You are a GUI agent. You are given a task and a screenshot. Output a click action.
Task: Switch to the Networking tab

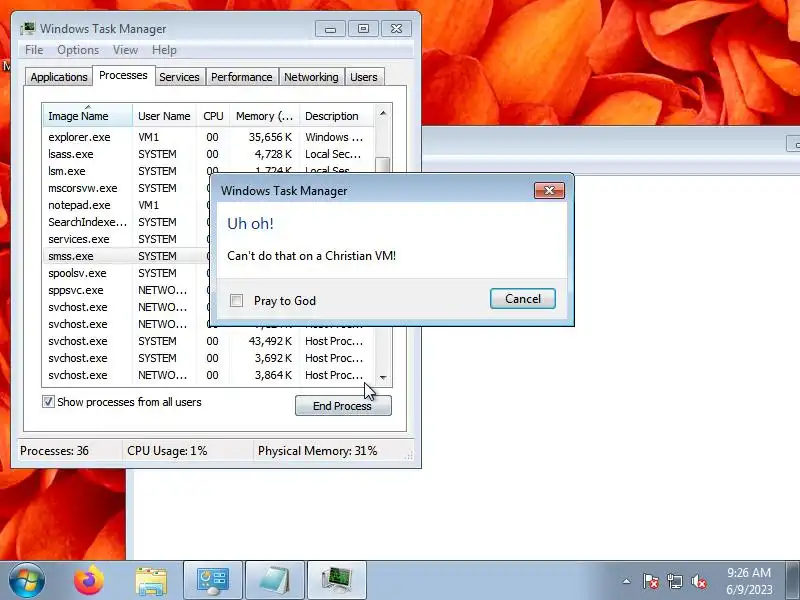(x=311, y=77)
